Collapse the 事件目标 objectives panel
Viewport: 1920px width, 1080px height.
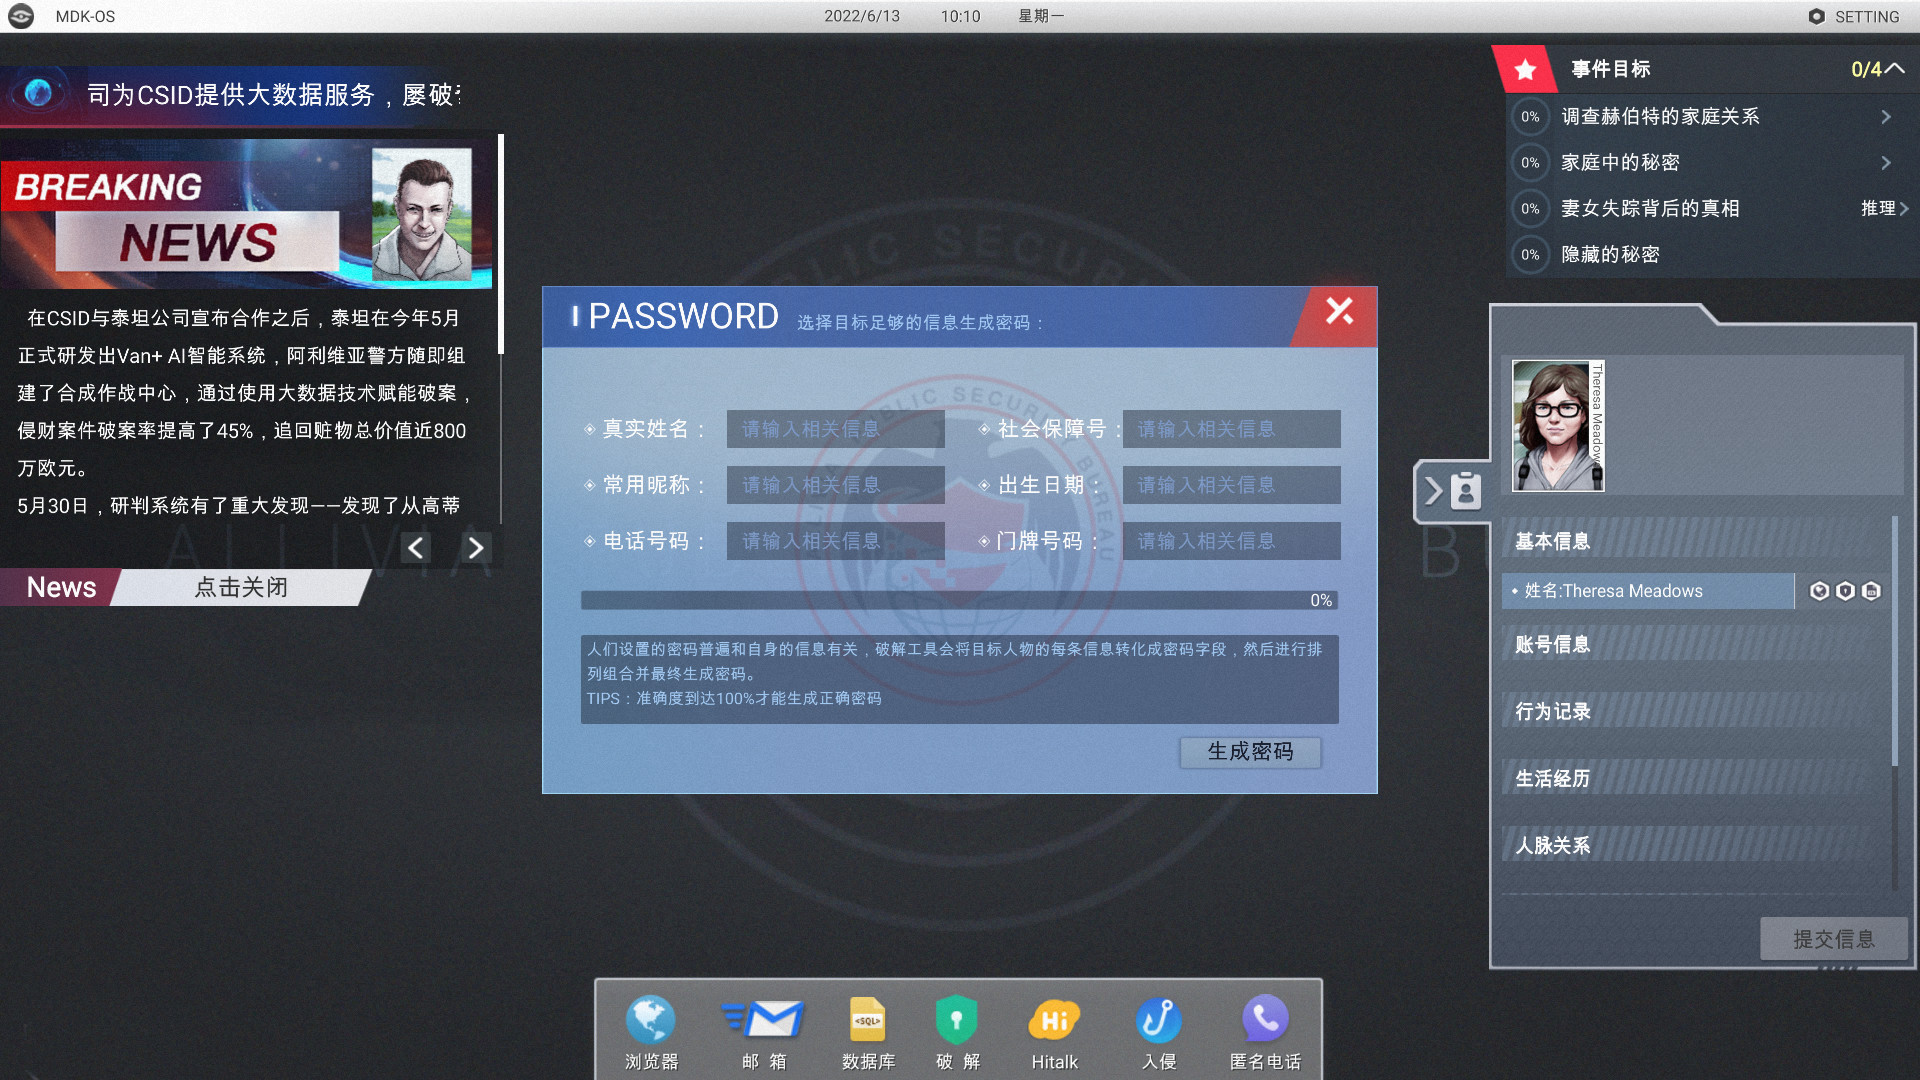[1892, 69]
